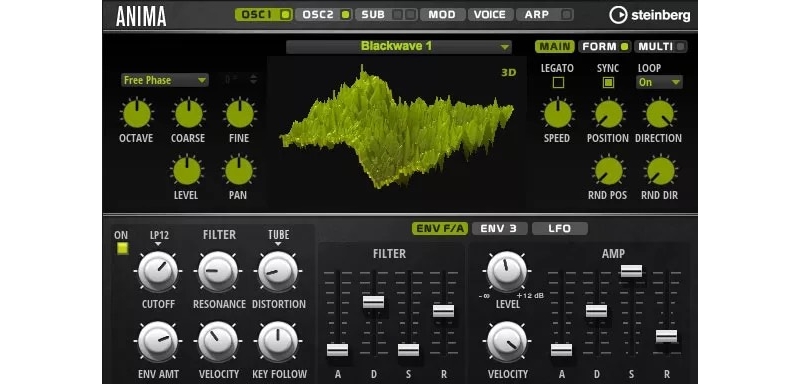Select the MAIN wavetable page

click(555, 46)
